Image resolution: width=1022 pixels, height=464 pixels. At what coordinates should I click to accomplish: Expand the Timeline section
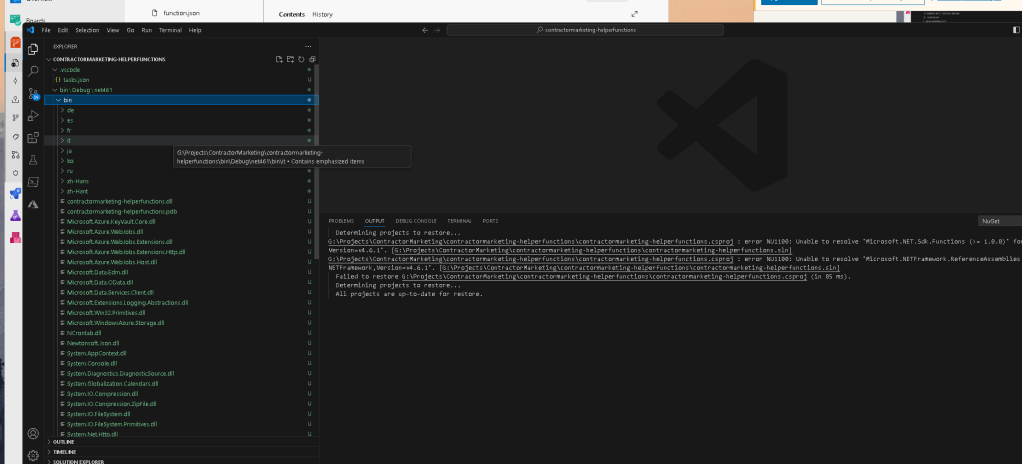point(181,452)
